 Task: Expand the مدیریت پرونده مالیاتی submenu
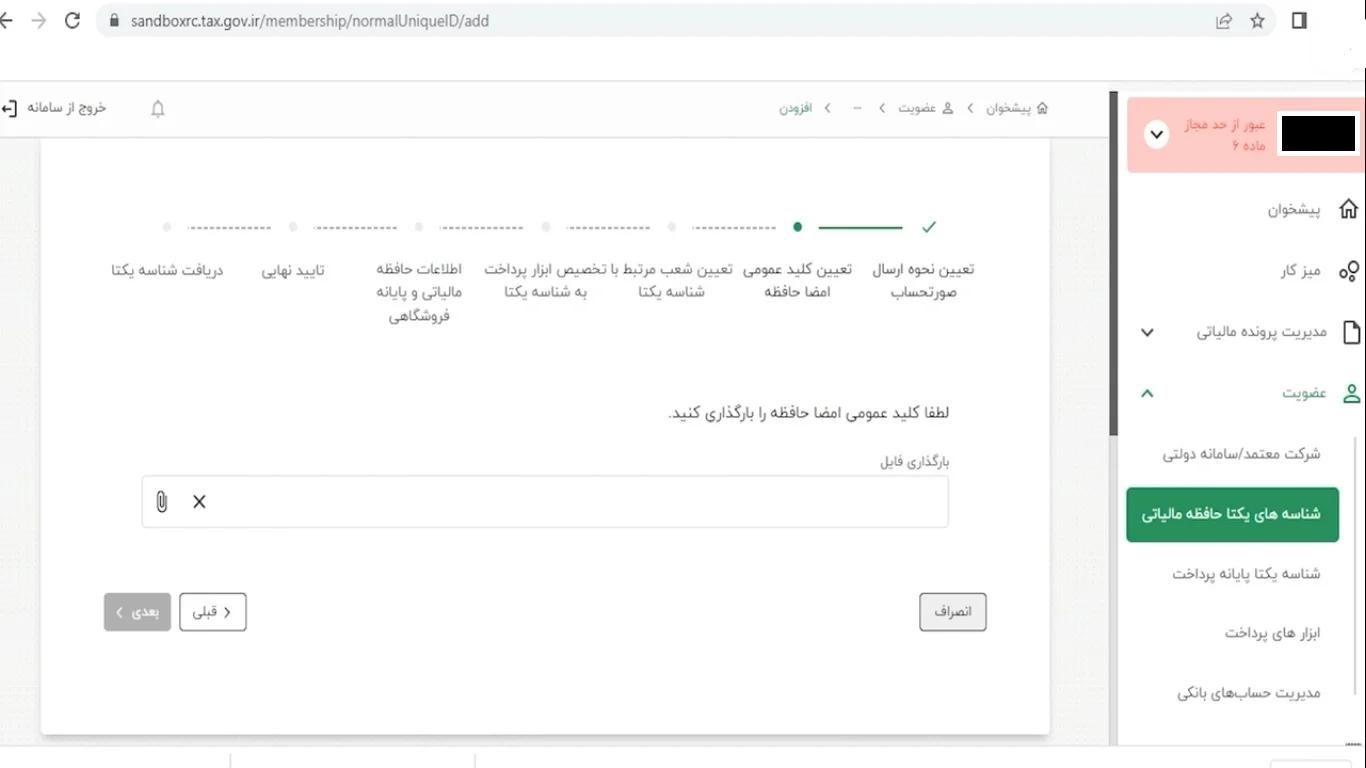point(1146,332)
